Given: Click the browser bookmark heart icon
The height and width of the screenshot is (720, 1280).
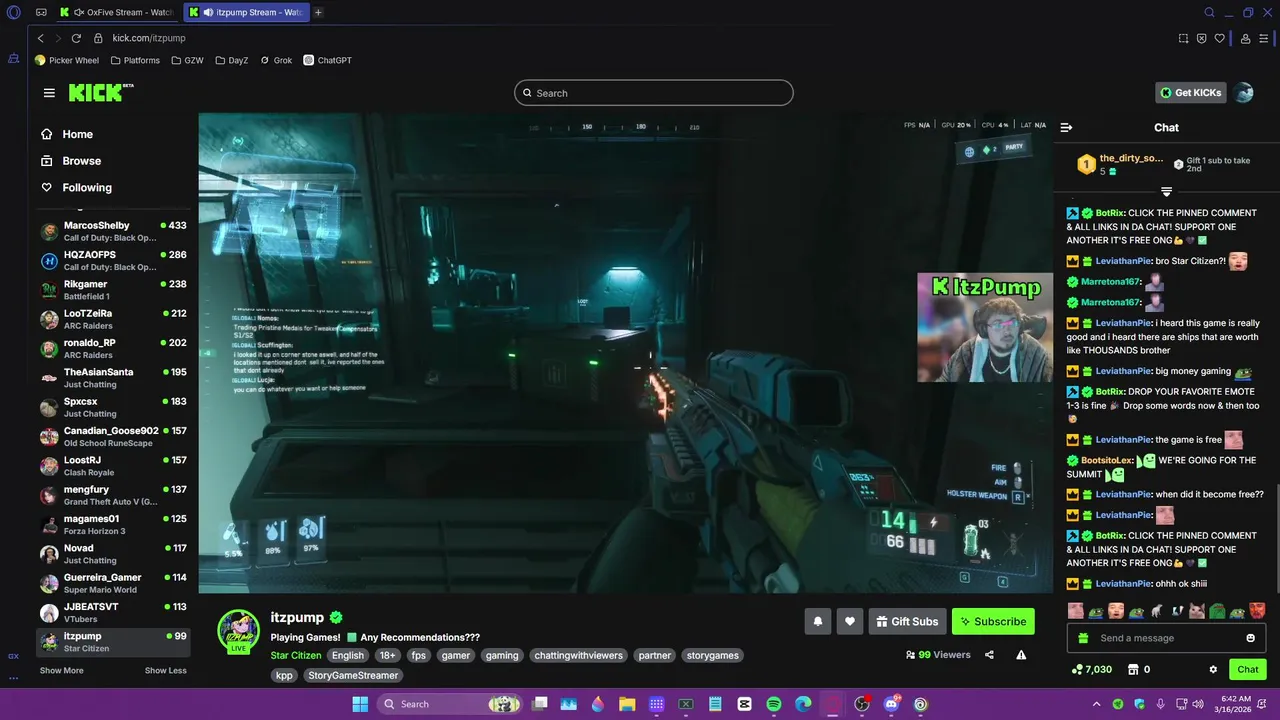Looking at the screenshot, I should [1219, 38].
